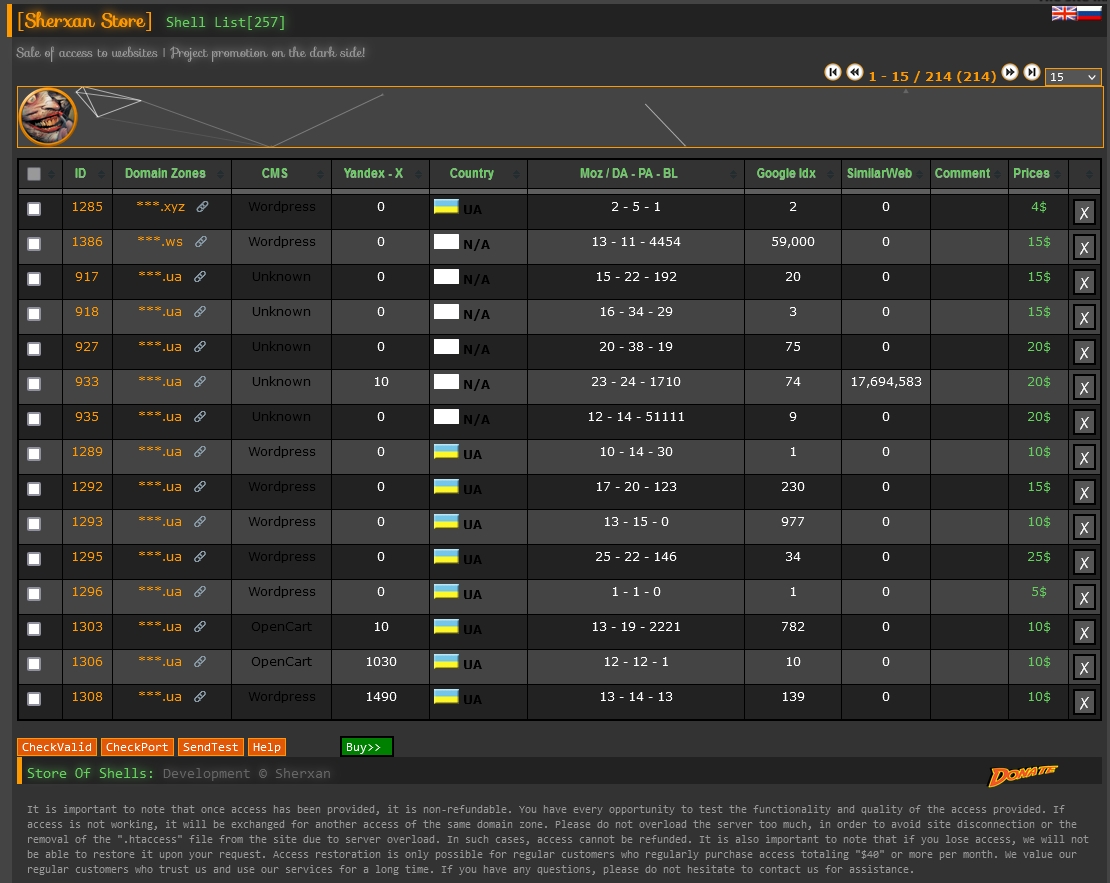
Task: Go to the first page of results
Action: point(832,72)
